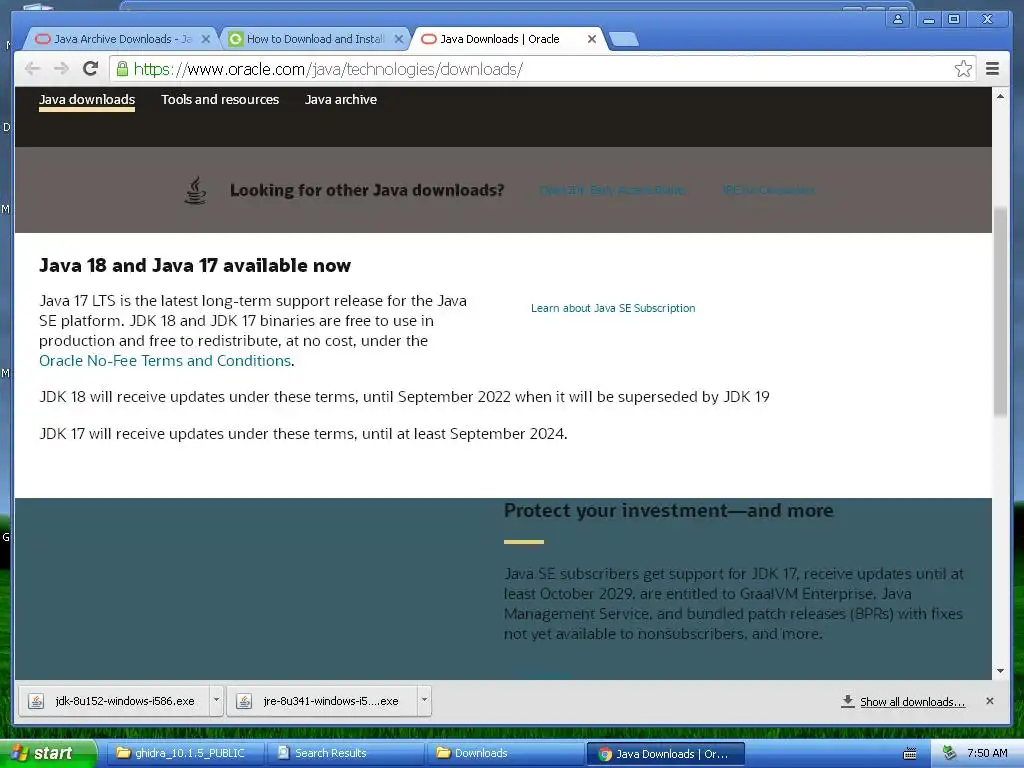Click the address bar URL field

coord(541,69)
